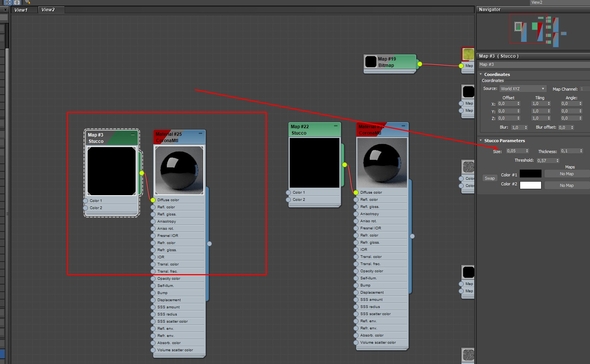Switch to the View1 tab

[x=21, y=10]
